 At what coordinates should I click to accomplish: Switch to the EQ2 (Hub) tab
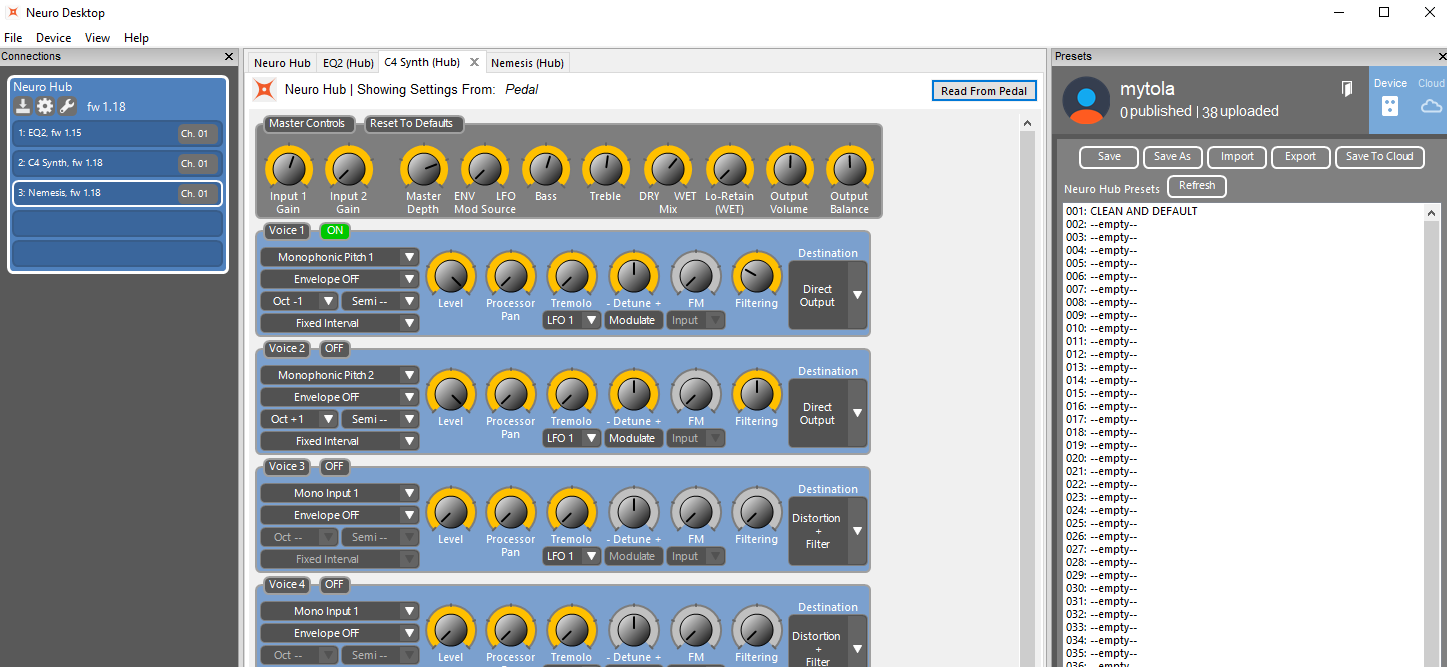(348, 63)
